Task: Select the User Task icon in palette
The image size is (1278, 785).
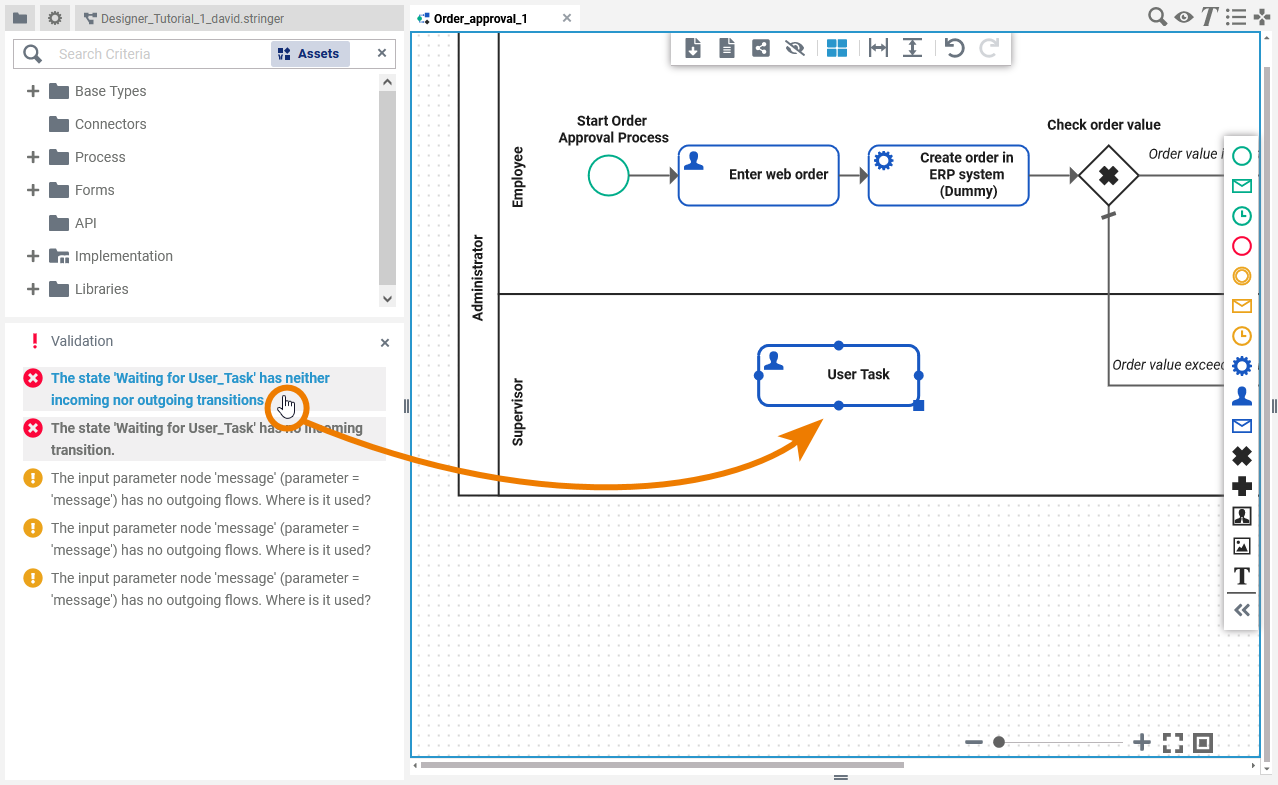Action: coord(1241,396)
